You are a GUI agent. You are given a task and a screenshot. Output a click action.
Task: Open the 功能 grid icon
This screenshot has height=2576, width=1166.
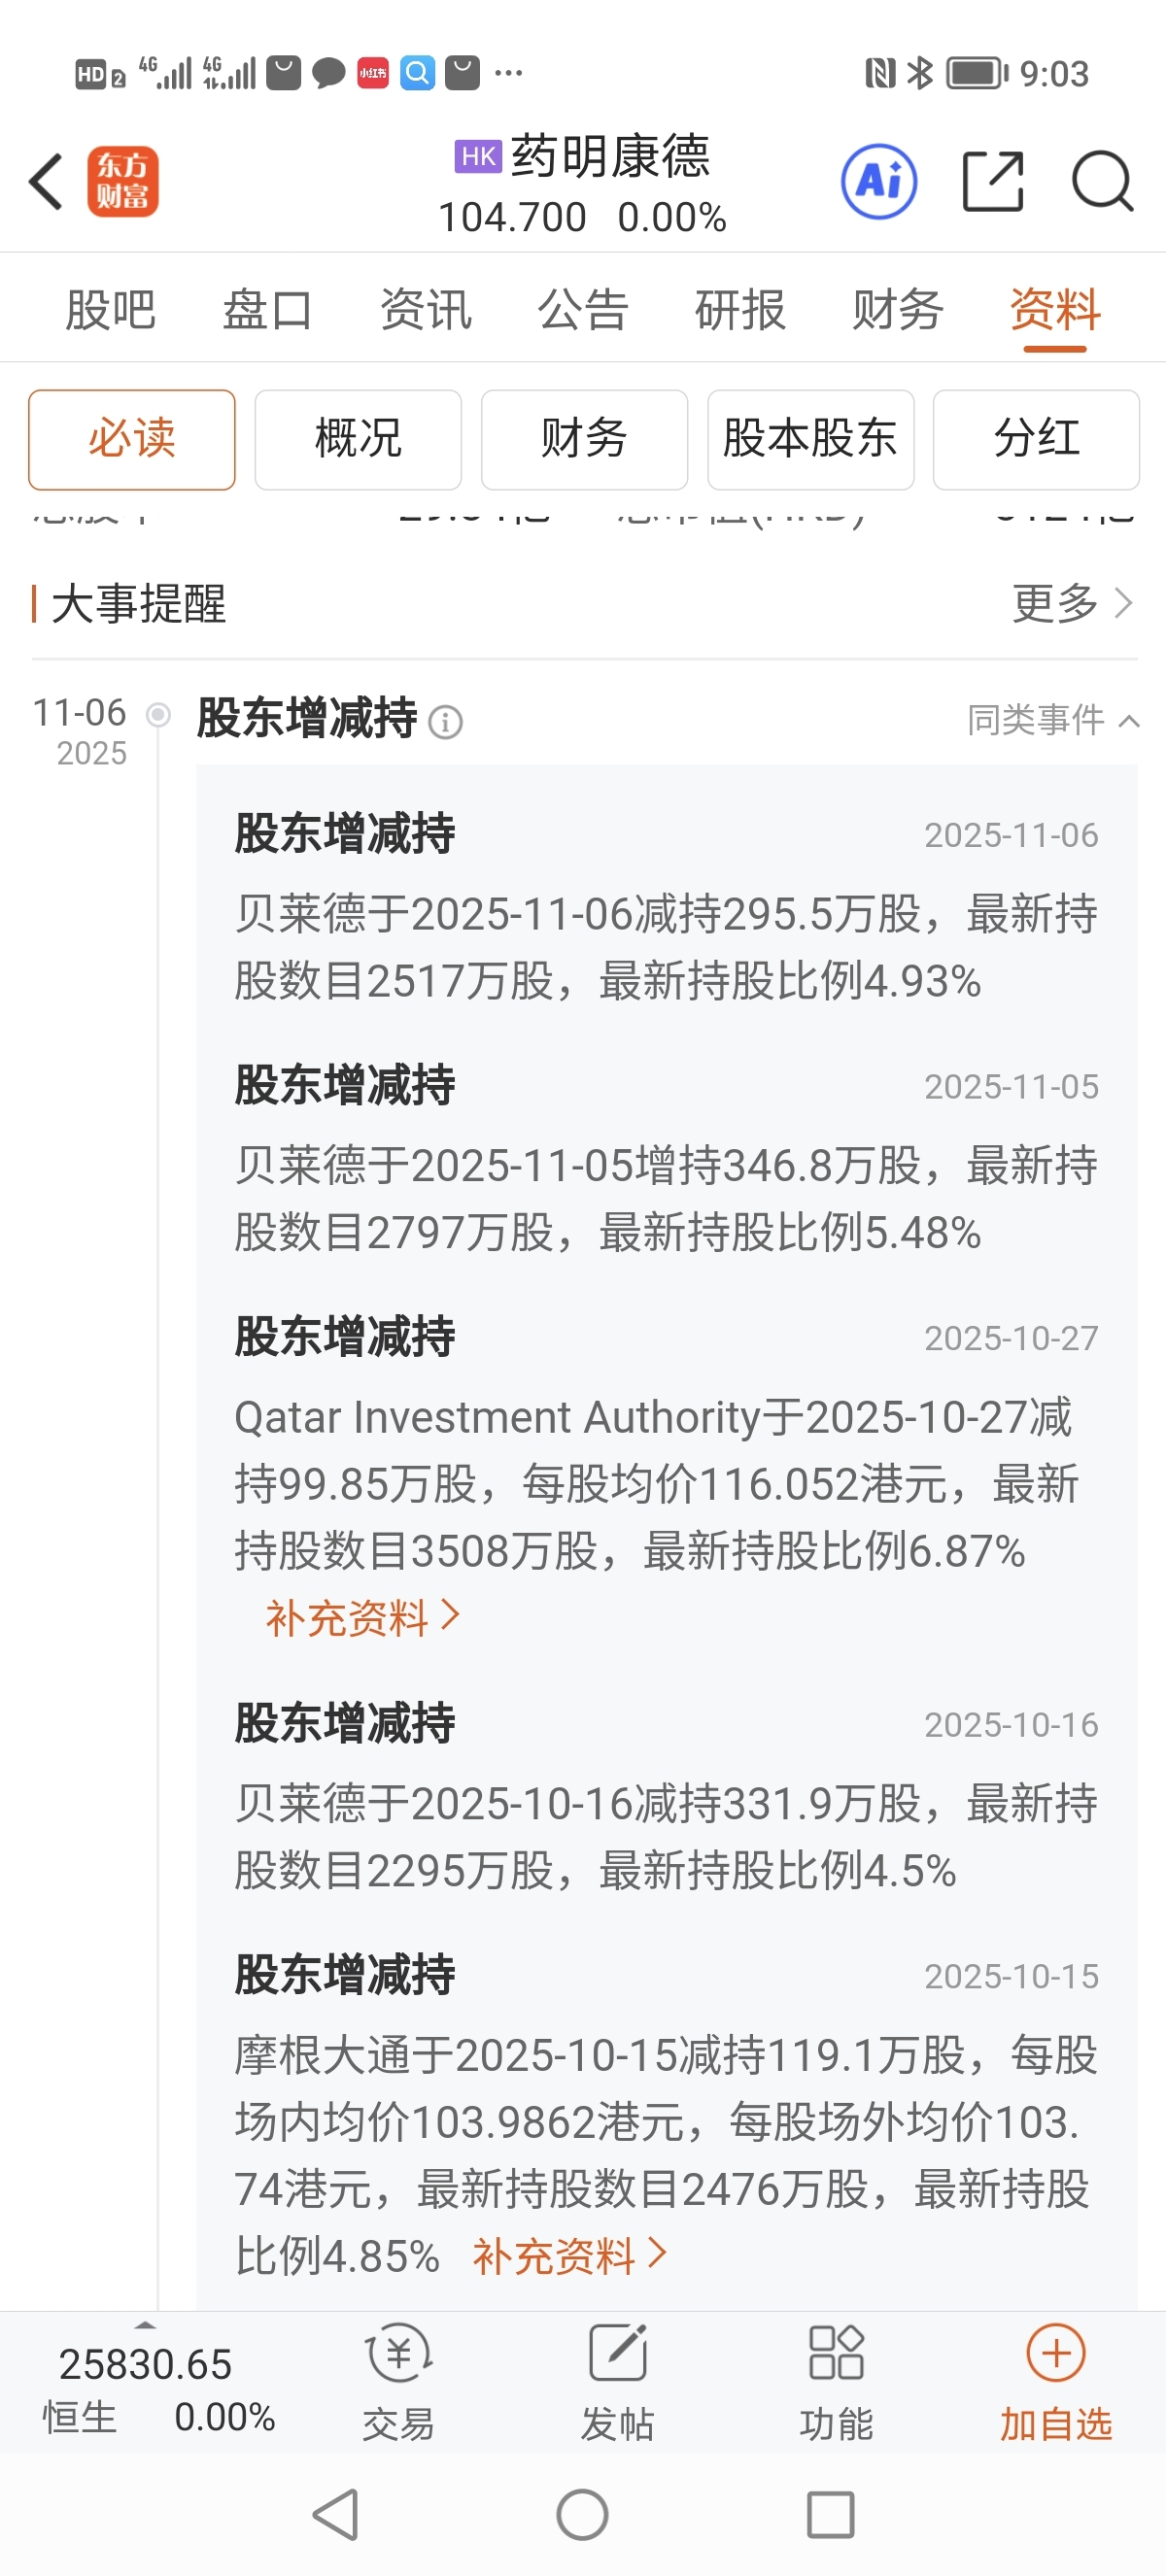[836, 2353]
